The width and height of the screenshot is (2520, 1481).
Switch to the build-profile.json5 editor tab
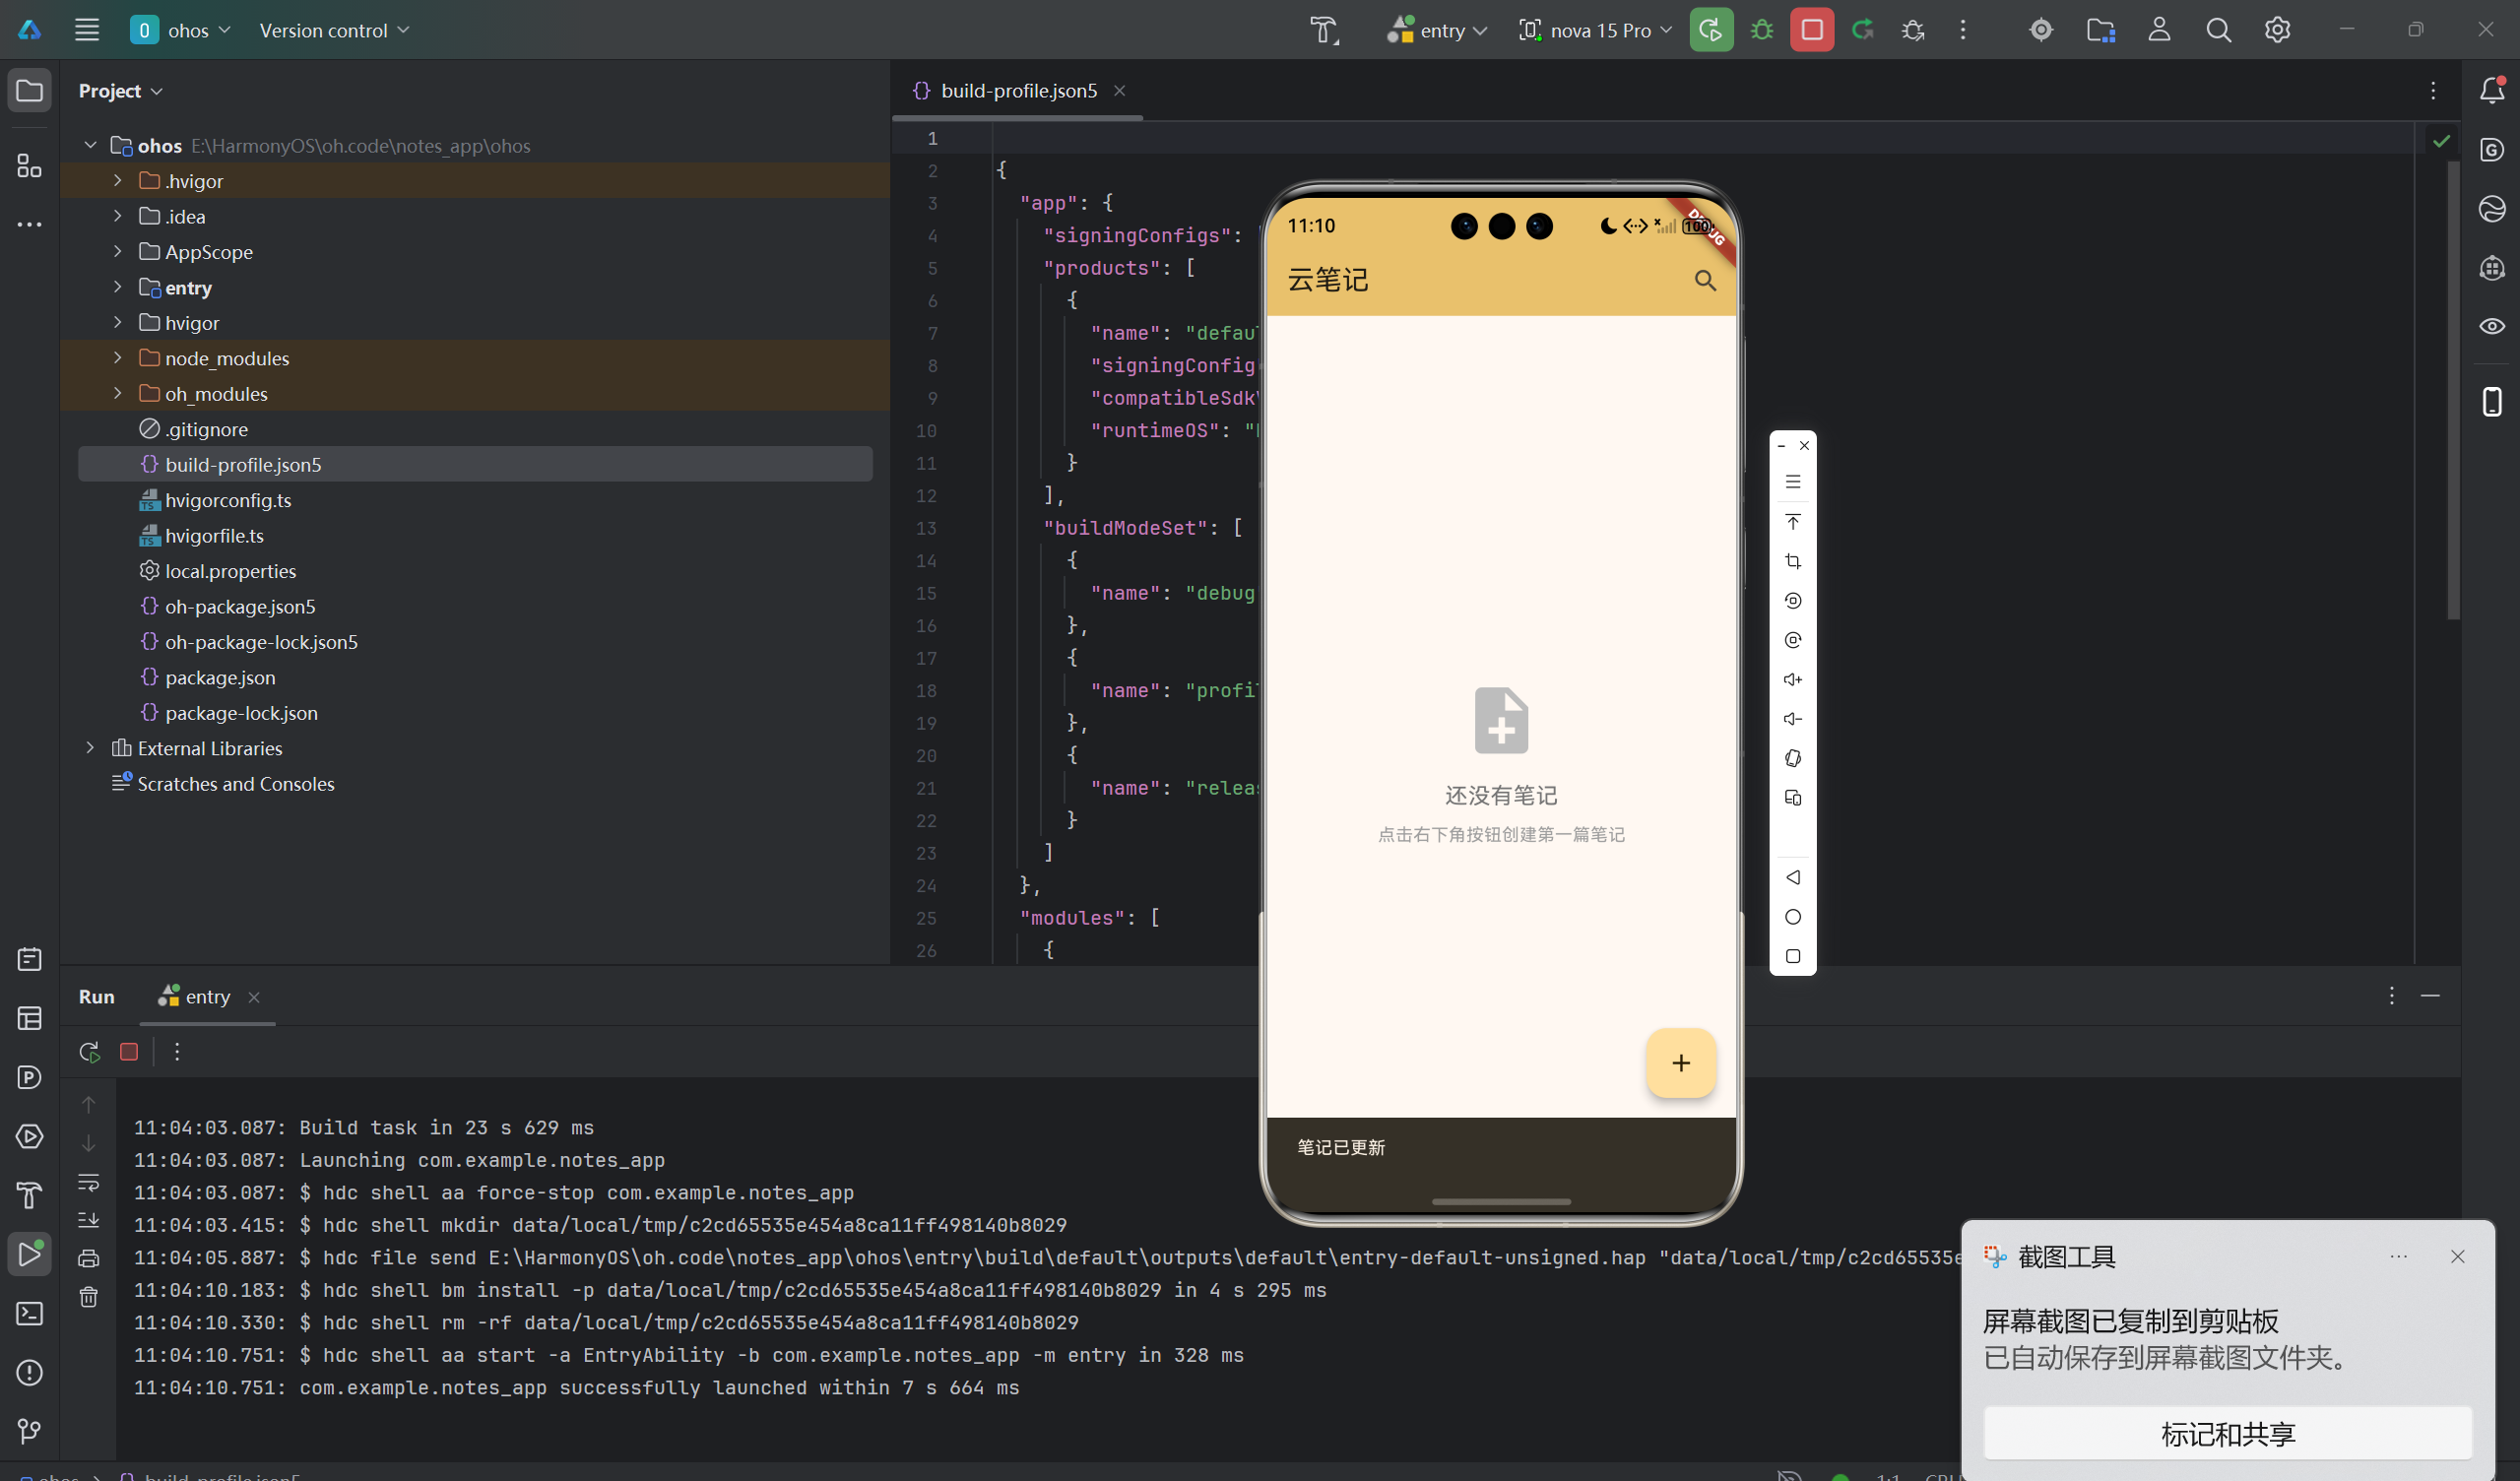(x=1017, y=91)
